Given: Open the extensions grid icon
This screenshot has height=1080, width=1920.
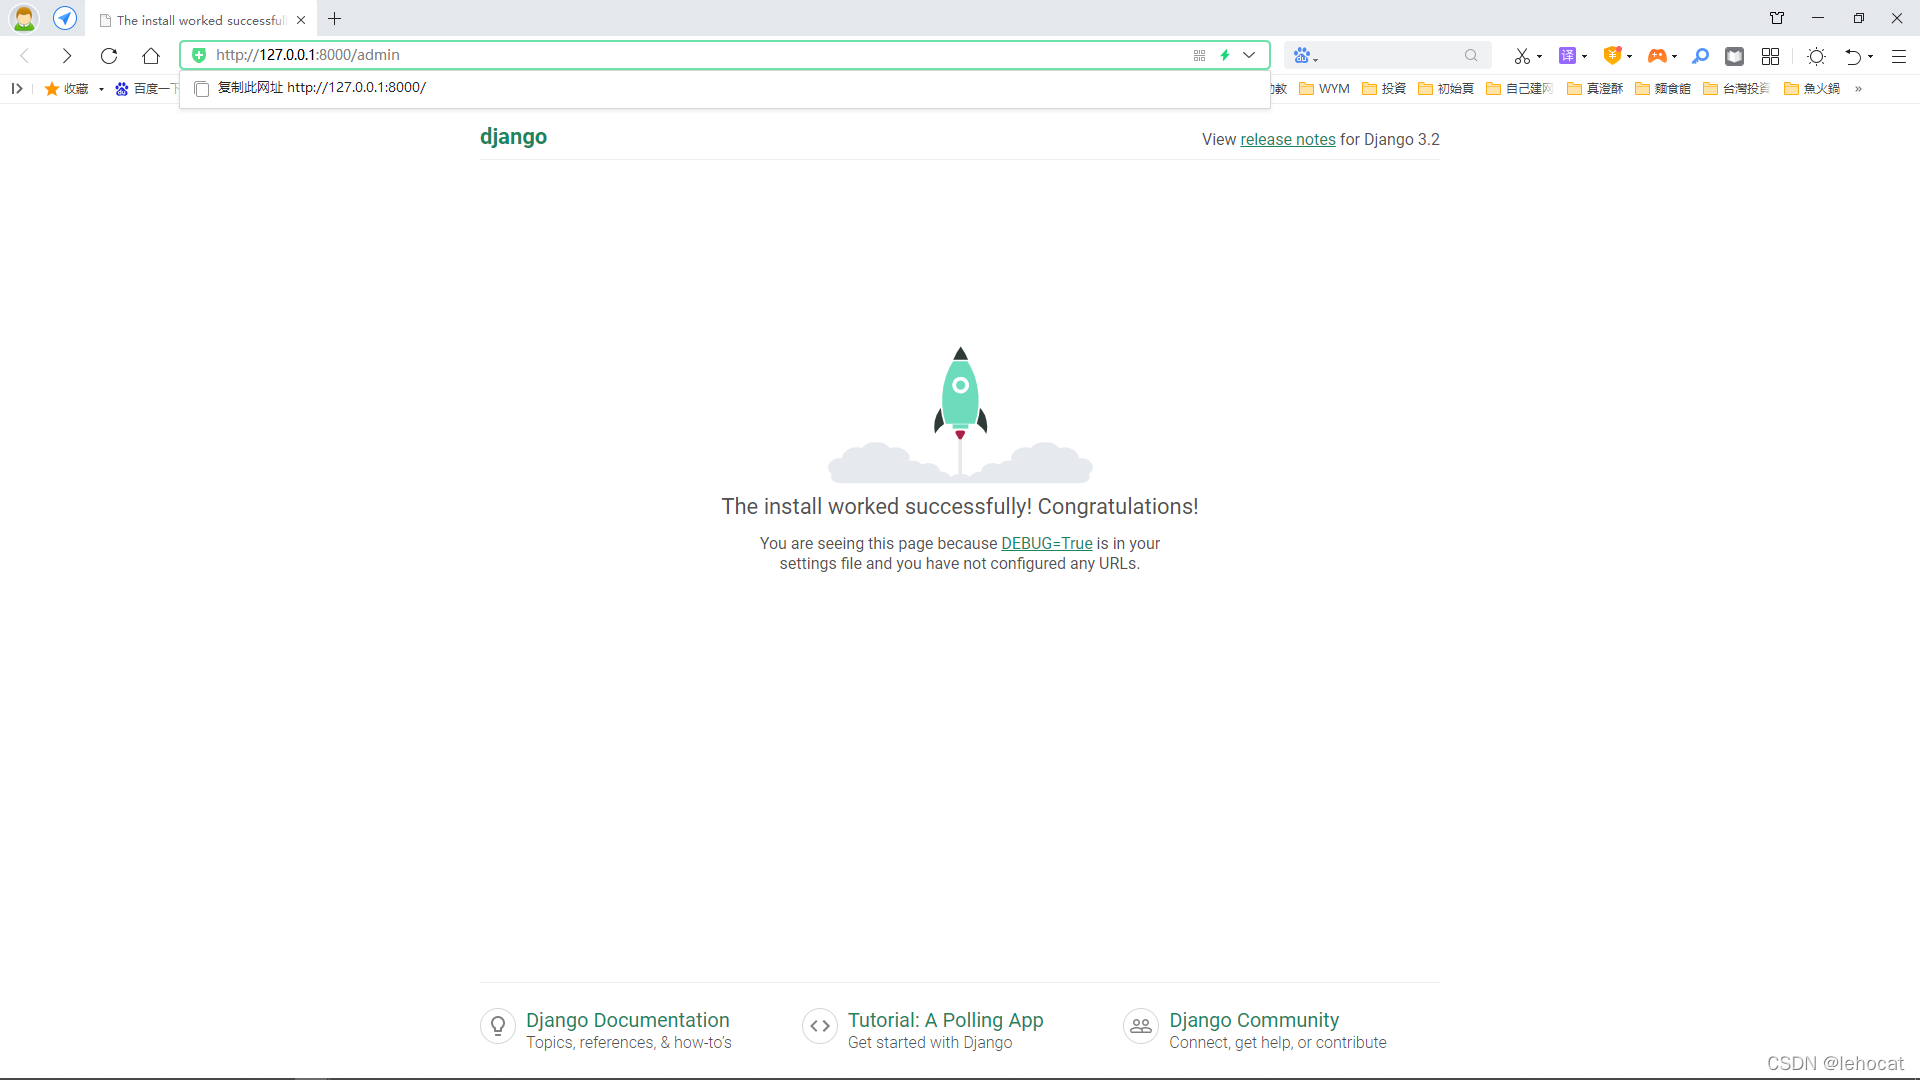Looking at the screenshot, I should (1771, 56).
